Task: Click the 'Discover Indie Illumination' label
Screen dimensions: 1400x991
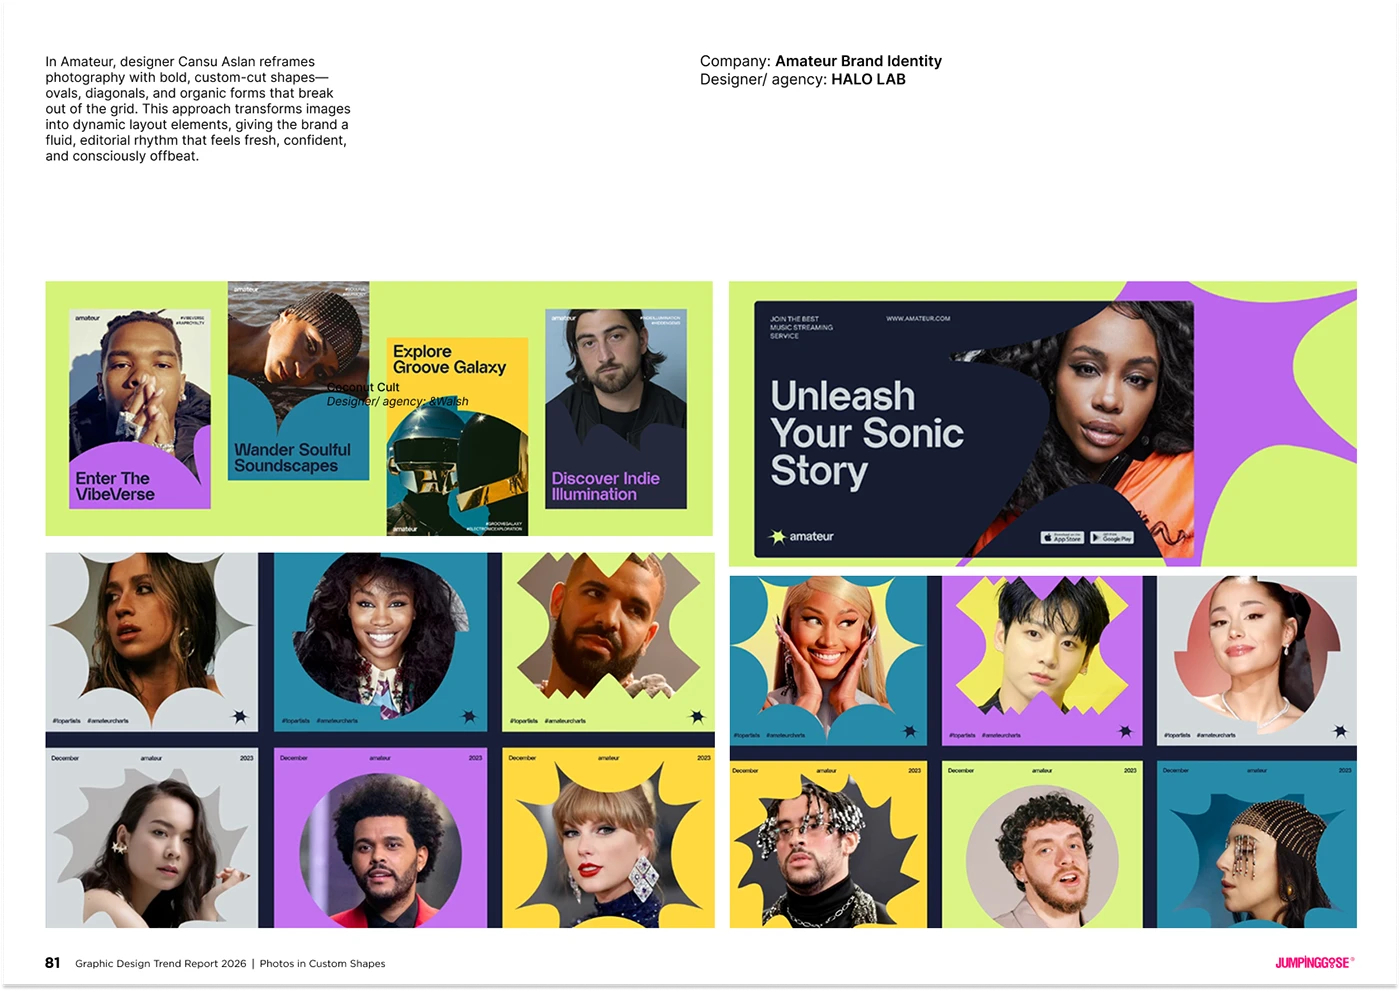Action: point(606,485)
